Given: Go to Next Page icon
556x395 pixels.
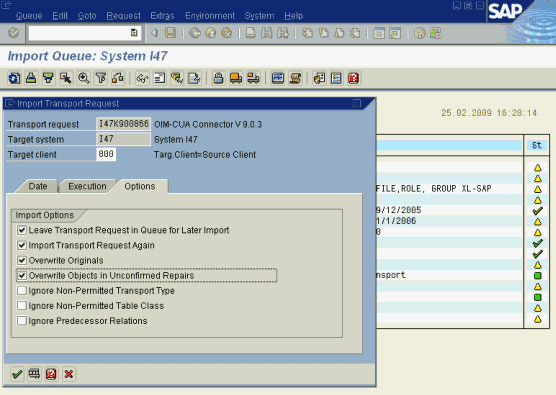Looking at the screenshot, I should [x=339, y=33].
